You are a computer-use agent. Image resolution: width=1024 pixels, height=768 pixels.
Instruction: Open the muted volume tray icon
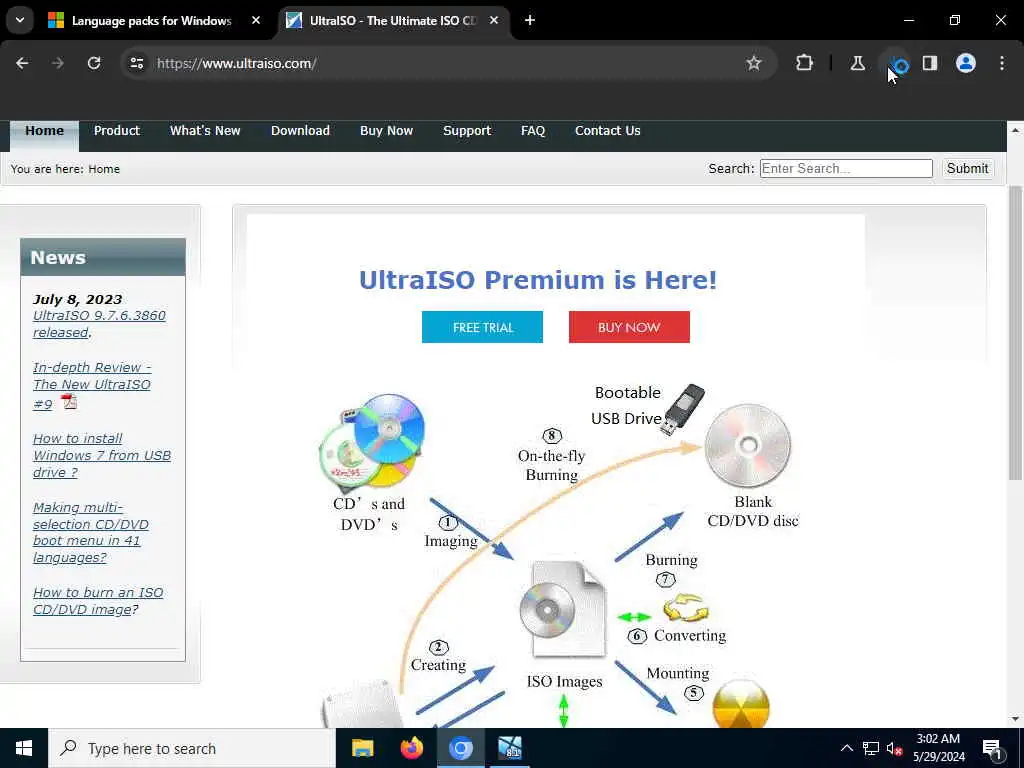point(895,748)
